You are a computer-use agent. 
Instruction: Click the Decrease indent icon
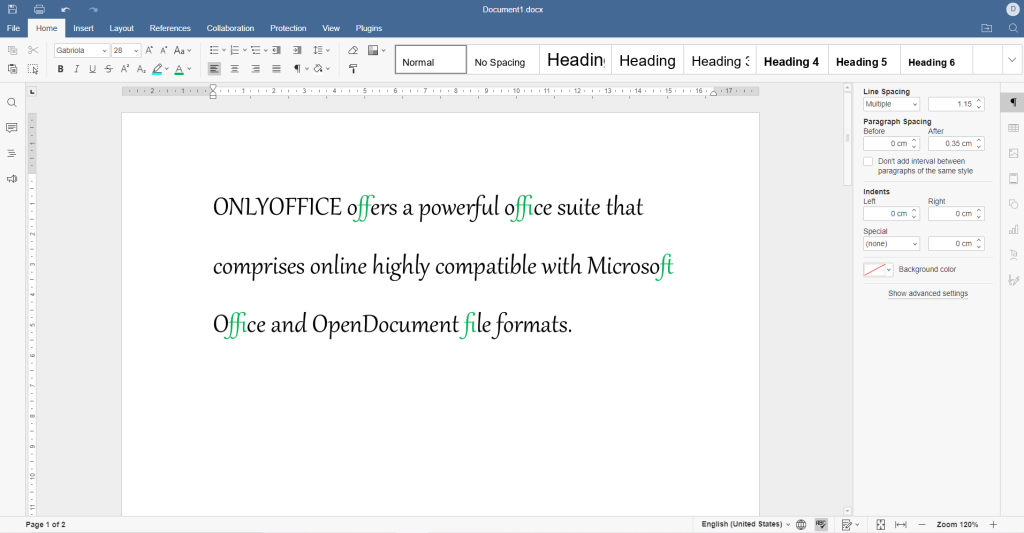(276, 50)
